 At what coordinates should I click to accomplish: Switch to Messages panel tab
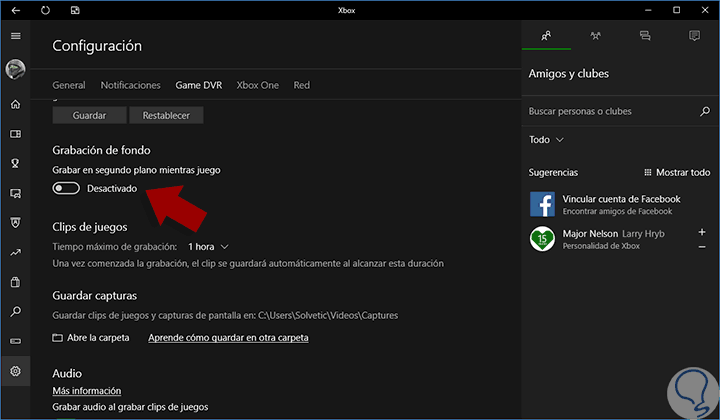click(x=645, y=36)
